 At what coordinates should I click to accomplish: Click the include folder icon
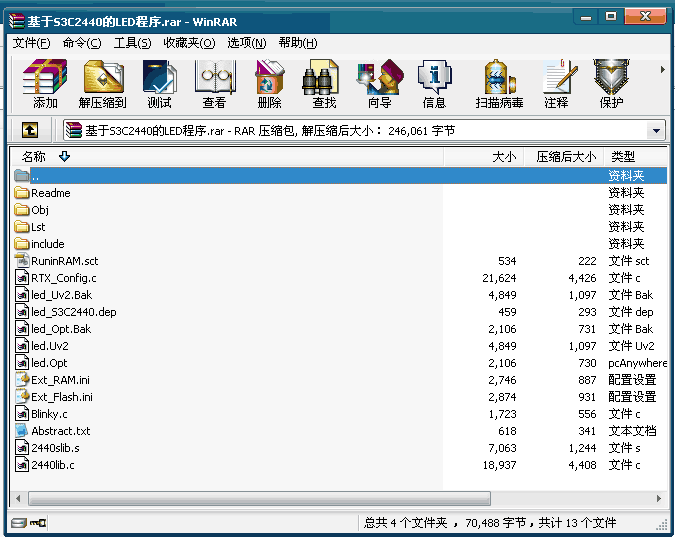(22, 244)
